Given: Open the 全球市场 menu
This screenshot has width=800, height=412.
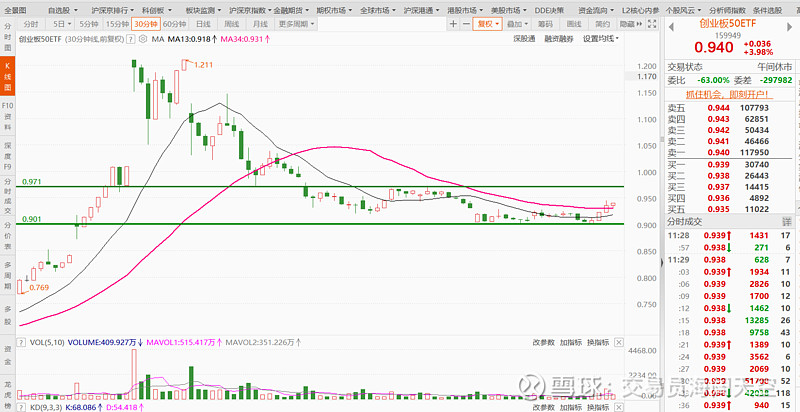Looking at the screenshot, I should click(x=378, y=10).
